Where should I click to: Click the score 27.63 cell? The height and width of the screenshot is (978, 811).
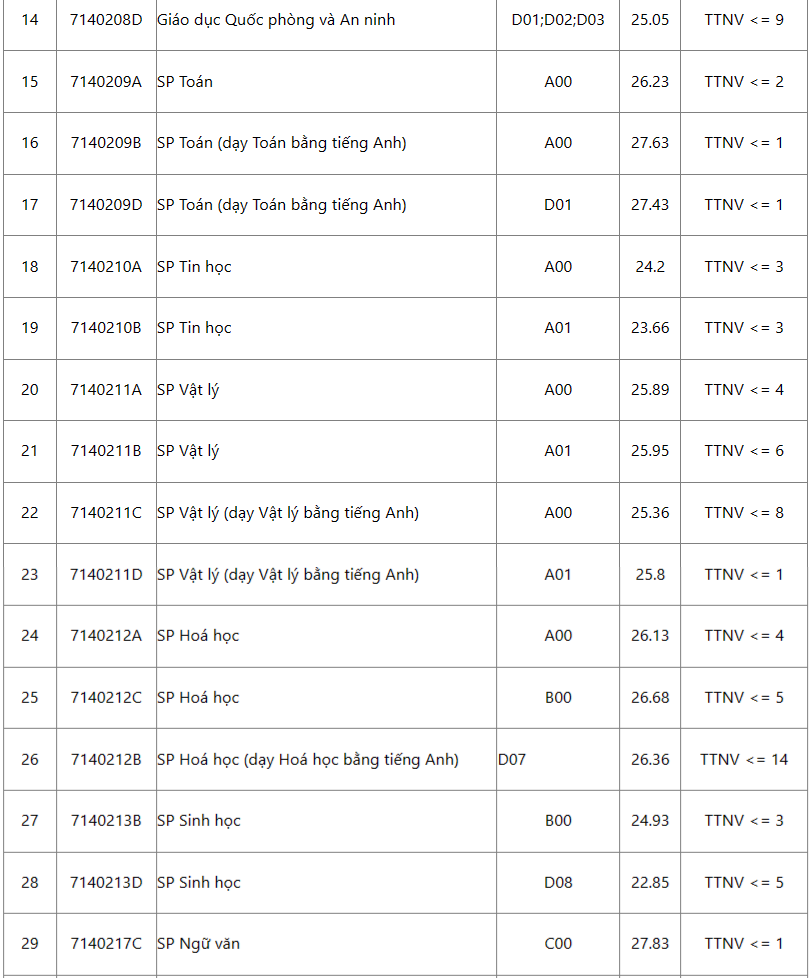tap(650, 143)
